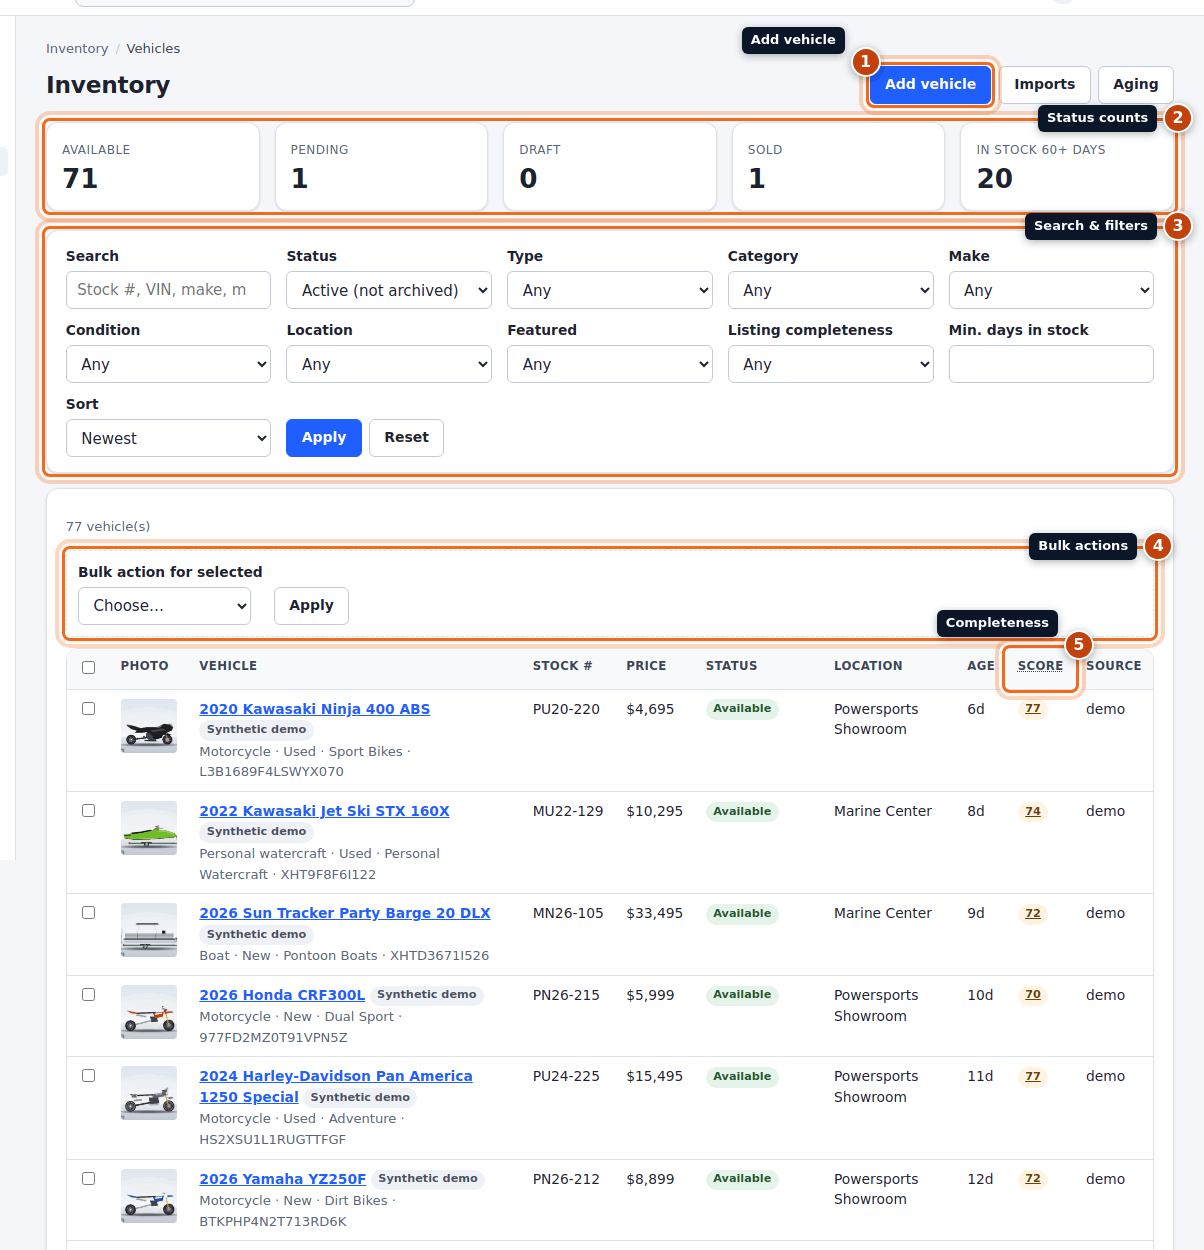This screenshot has height=1250, width=1204.
Task: Click the green Jet Ski photo thumbnail
Action: point(149,828)
